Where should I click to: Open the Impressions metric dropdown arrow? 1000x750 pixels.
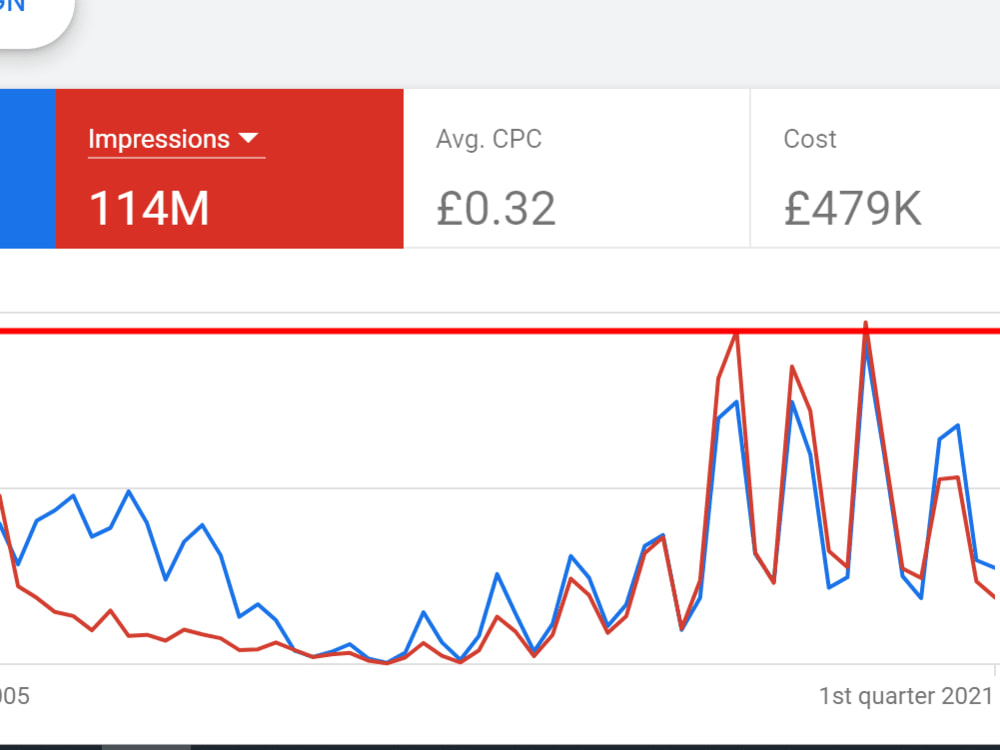coord(248,138)
